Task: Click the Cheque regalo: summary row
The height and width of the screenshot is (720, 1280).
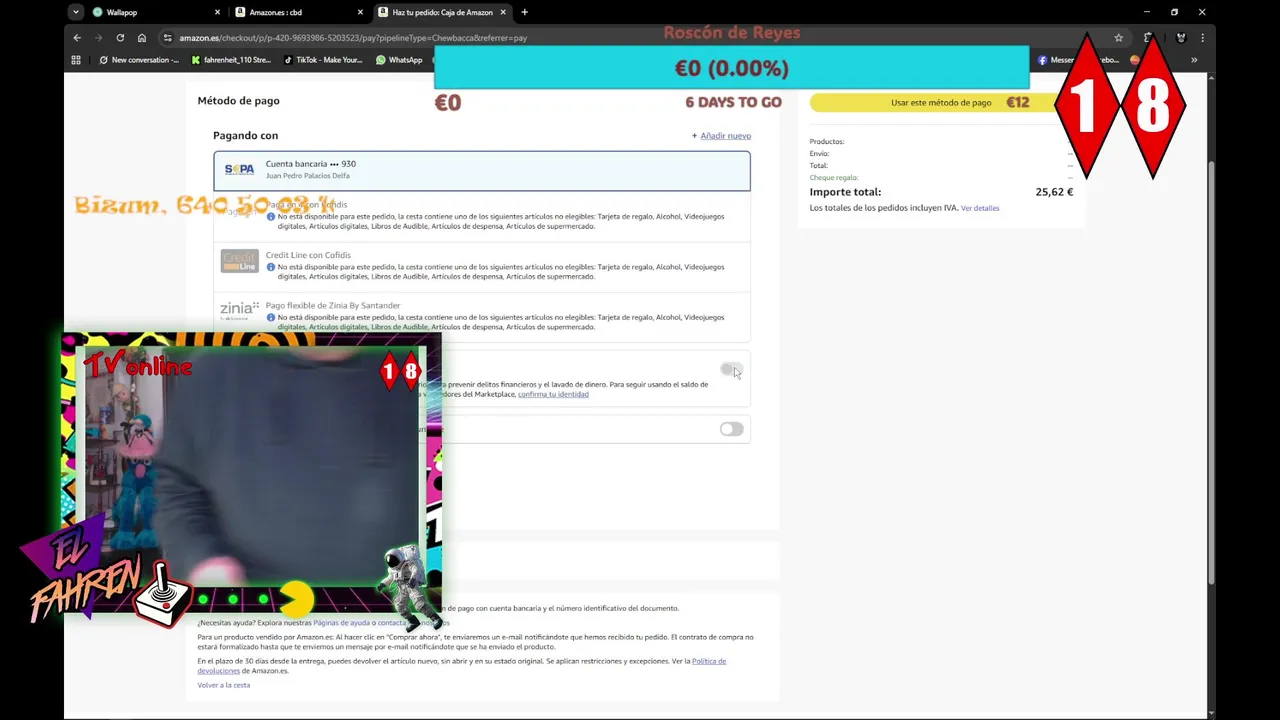Action: 941,178
